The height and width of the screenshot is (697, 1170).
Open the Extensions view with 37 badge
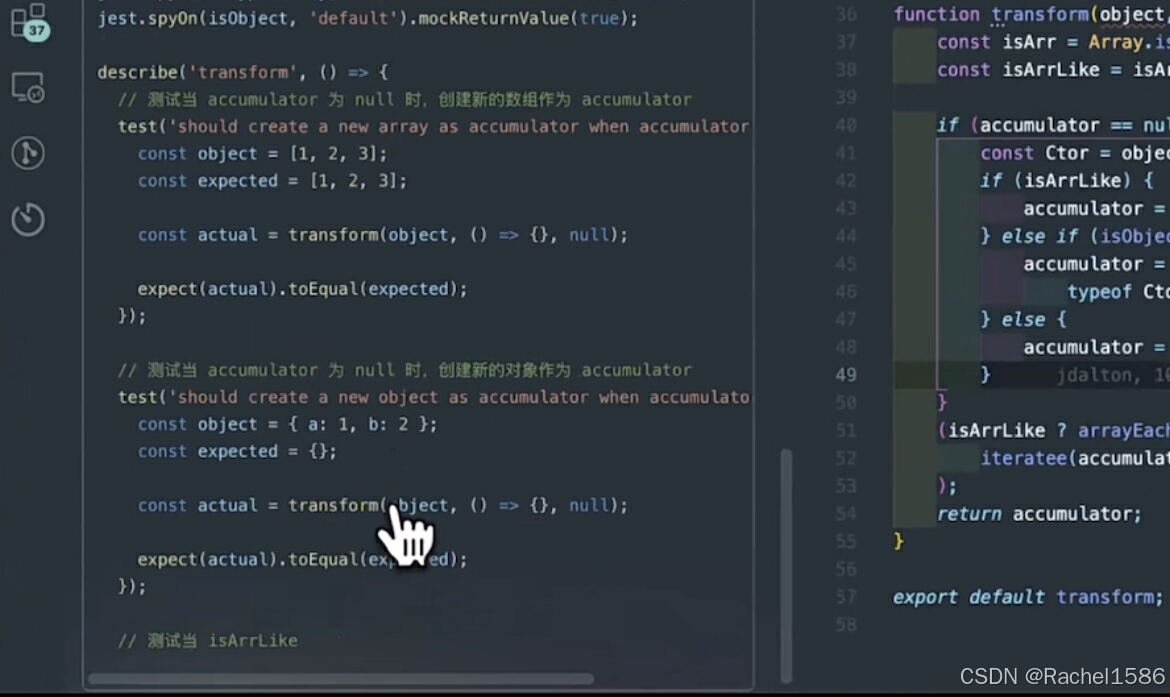[28, 21]
